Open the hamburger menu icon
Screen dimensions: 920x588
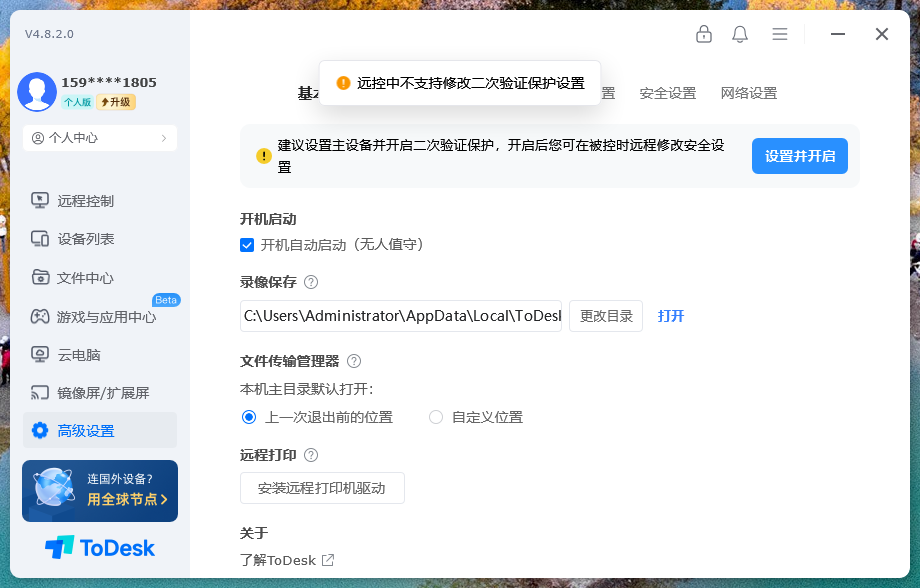[780, 34]
